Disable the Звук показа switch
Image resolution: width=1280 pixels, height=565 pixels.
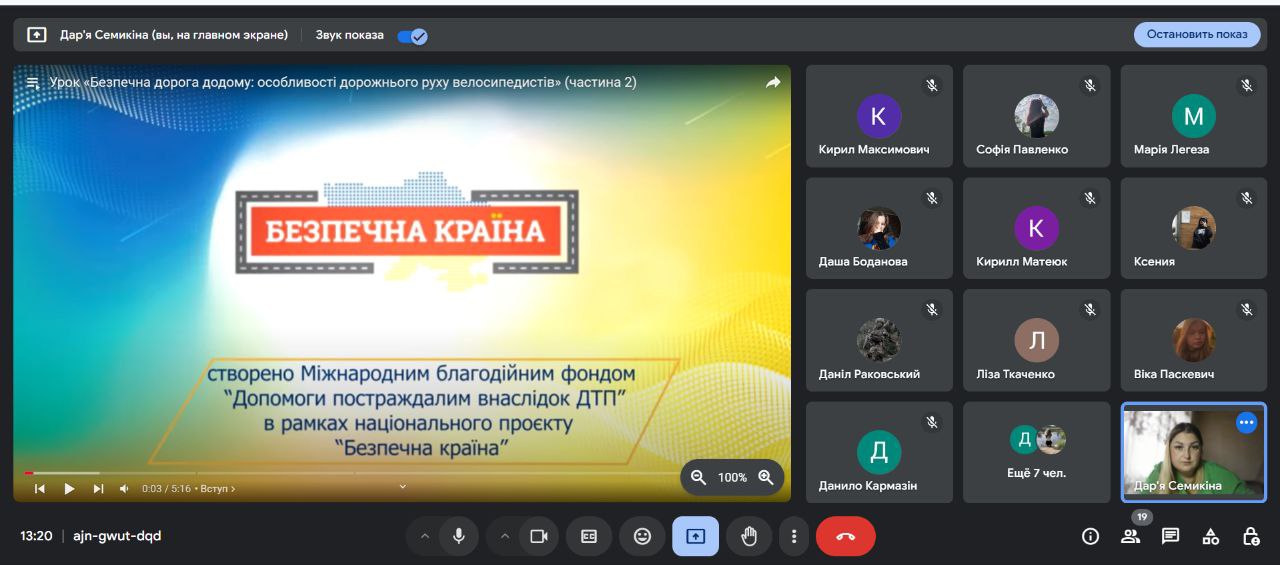tap(412, 36)
